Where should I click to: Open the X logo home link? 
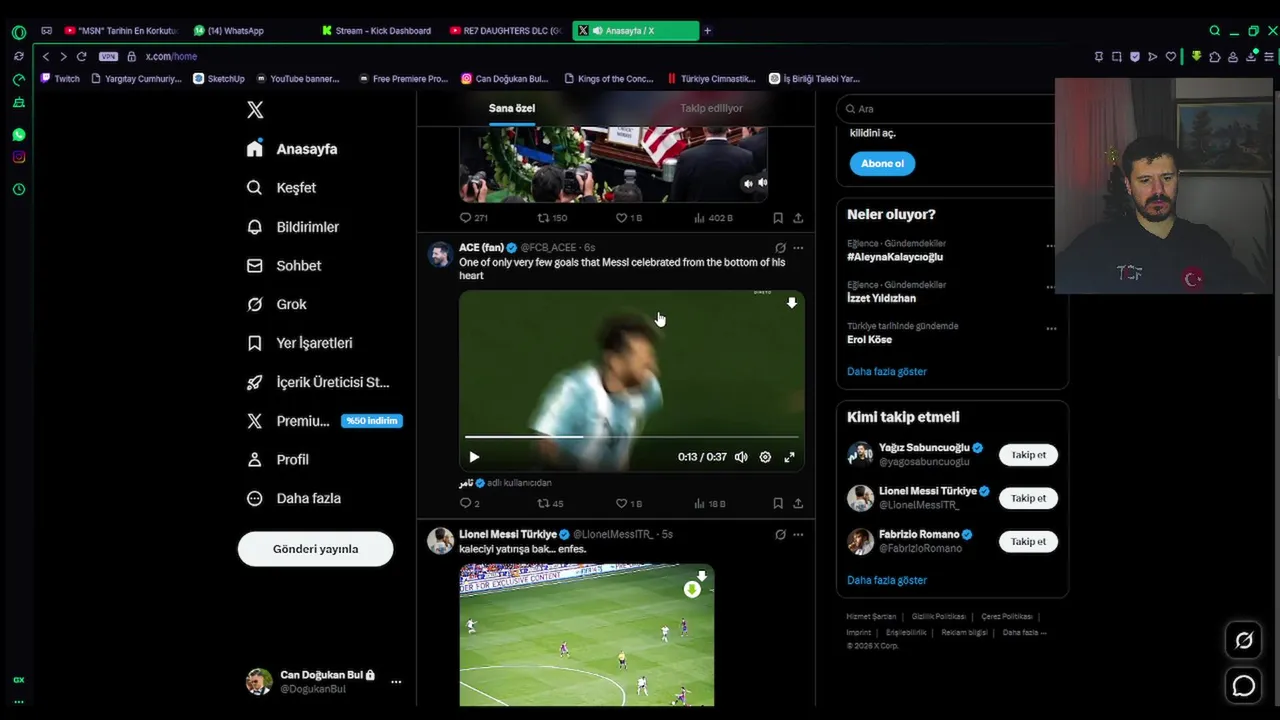tap(255, 110)
